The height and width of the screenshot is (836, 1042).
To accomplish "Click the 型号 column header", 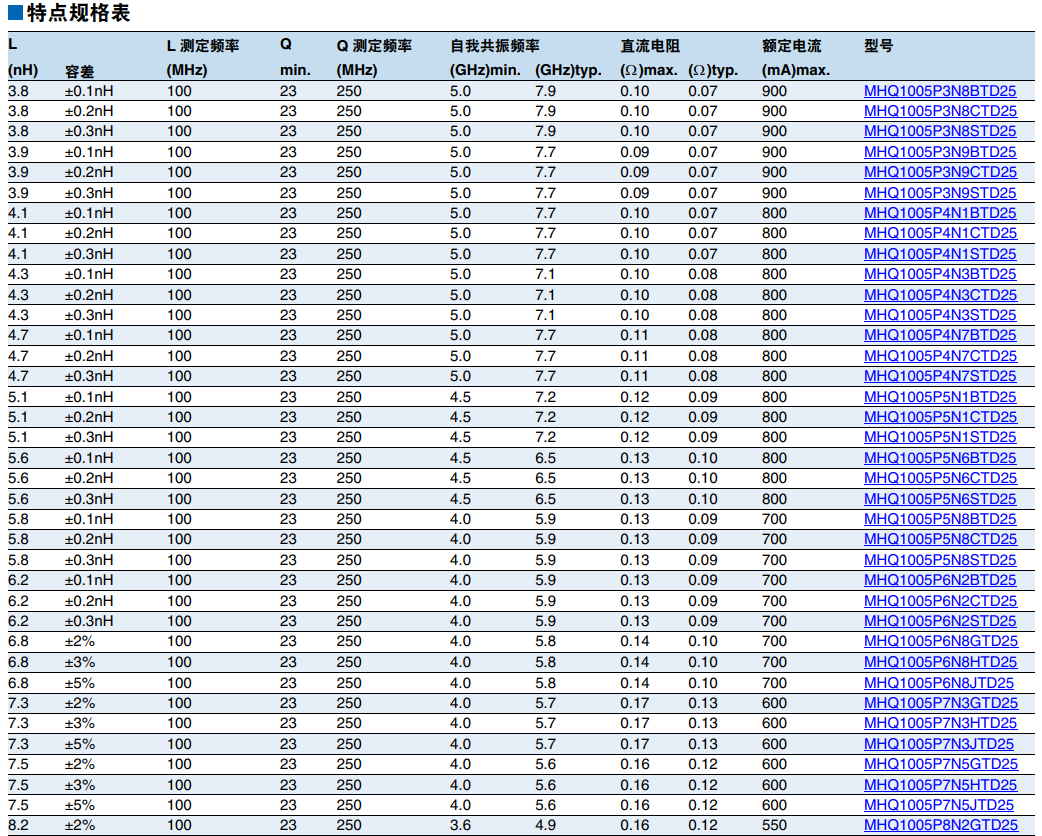I will tap(878, 46).
